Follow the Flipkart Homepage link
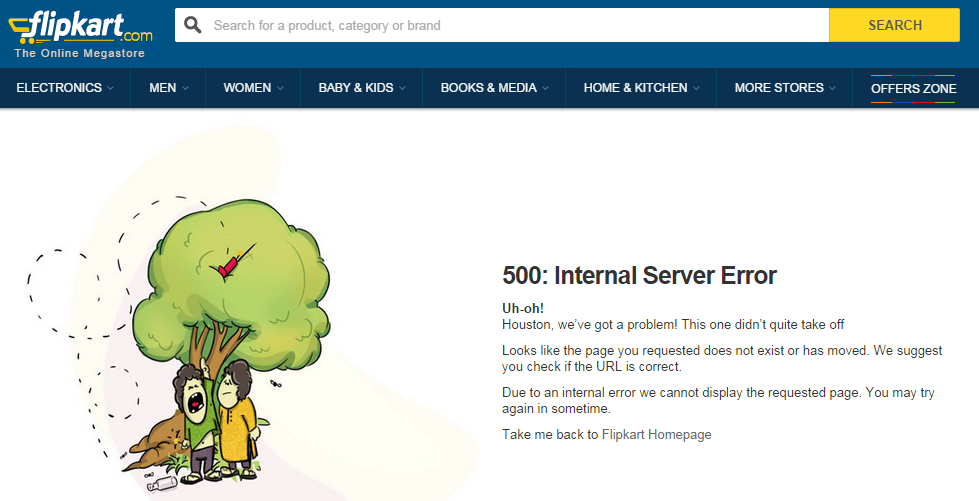This screenshot has width=979, height=501. pyautogui.click(x=656, y=434)
